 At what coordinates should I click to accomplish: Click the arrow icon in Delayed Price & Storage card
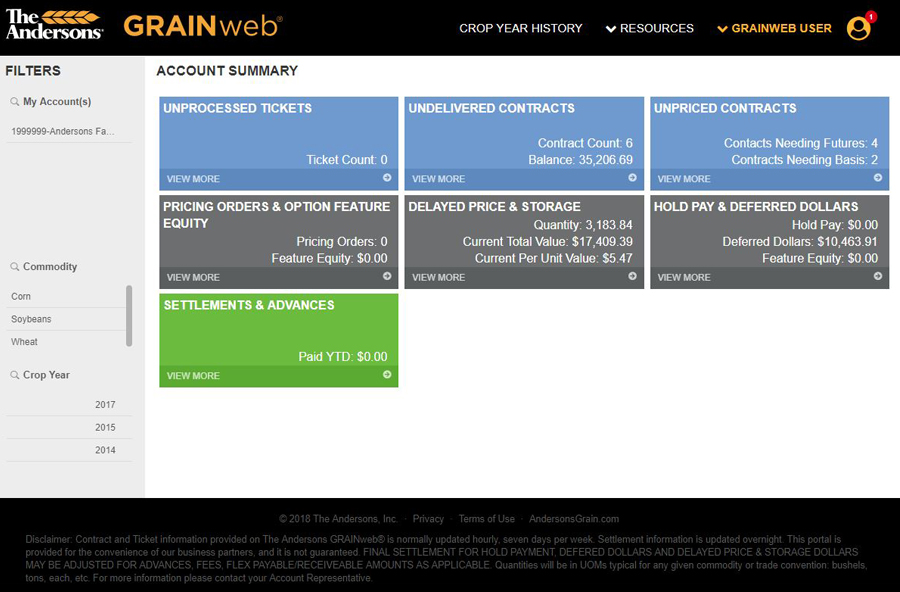[632, 276]
